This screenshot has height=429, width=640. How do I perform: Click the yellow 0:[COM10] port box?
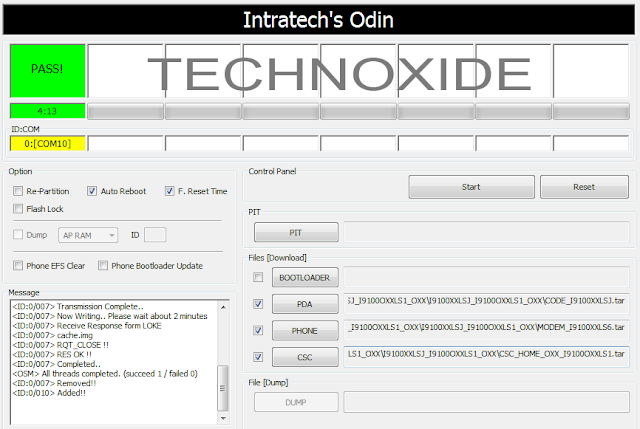pyautogui.click(x=48, y=144)
